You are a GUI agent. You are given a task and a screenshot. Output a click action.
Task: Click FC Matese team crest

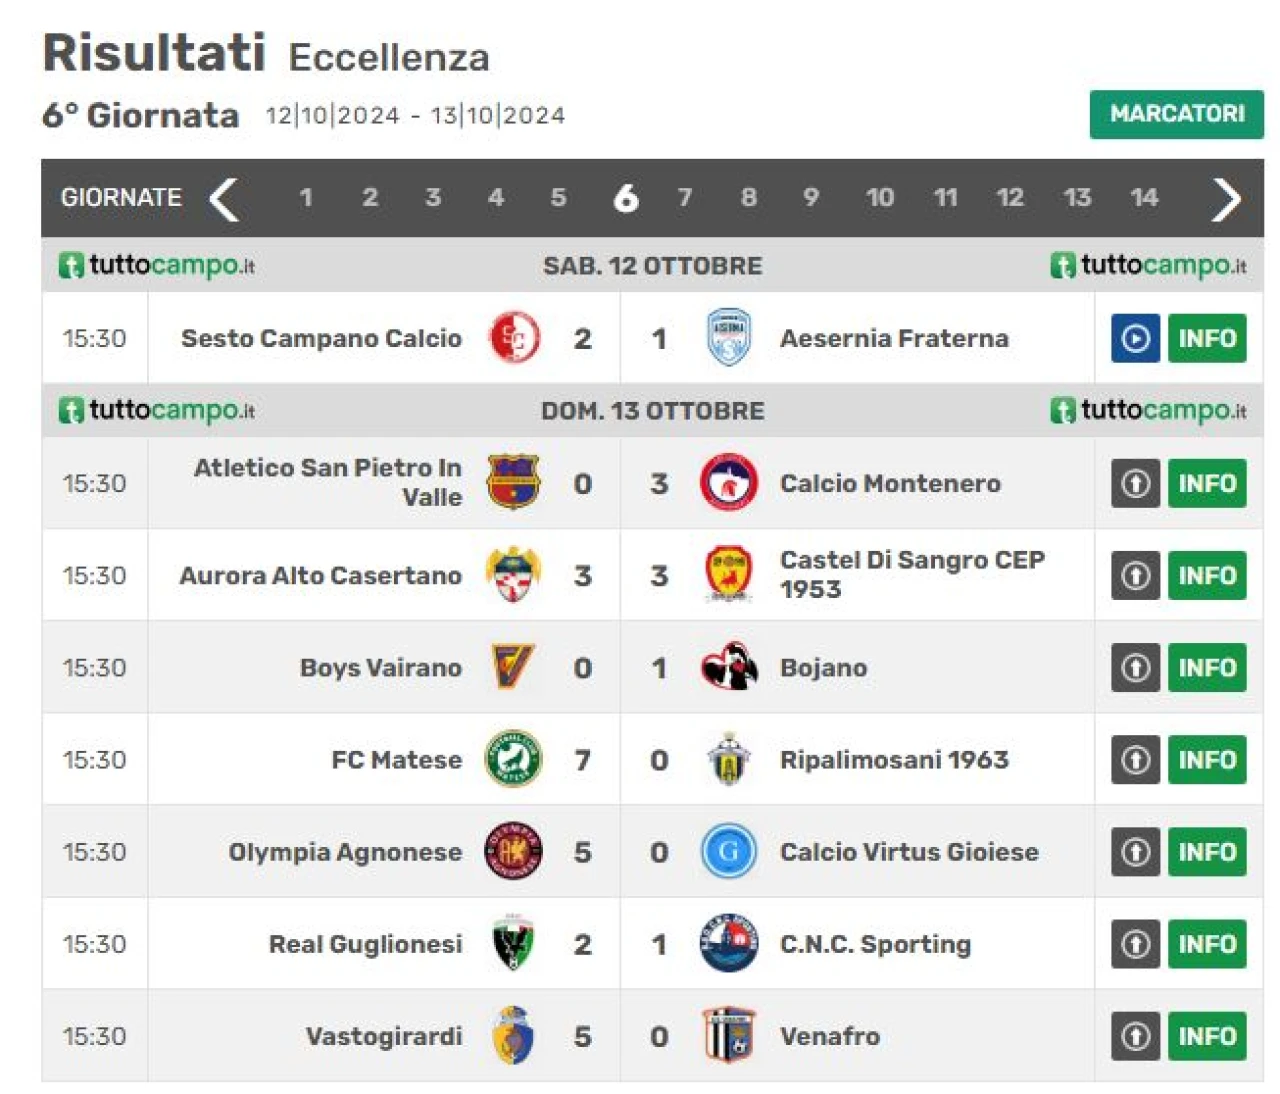point(514,759)
